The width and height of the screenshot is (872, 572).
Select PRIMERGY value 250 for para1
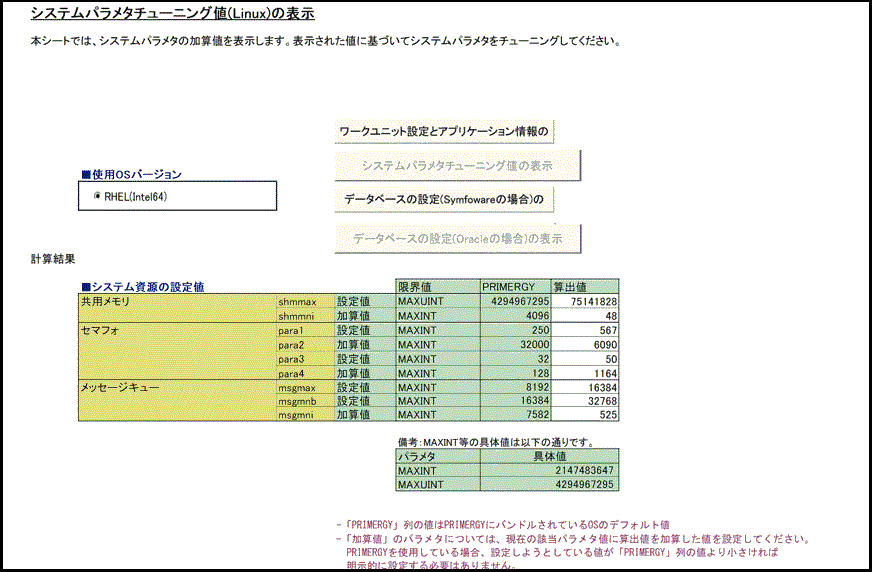(516, 330)
